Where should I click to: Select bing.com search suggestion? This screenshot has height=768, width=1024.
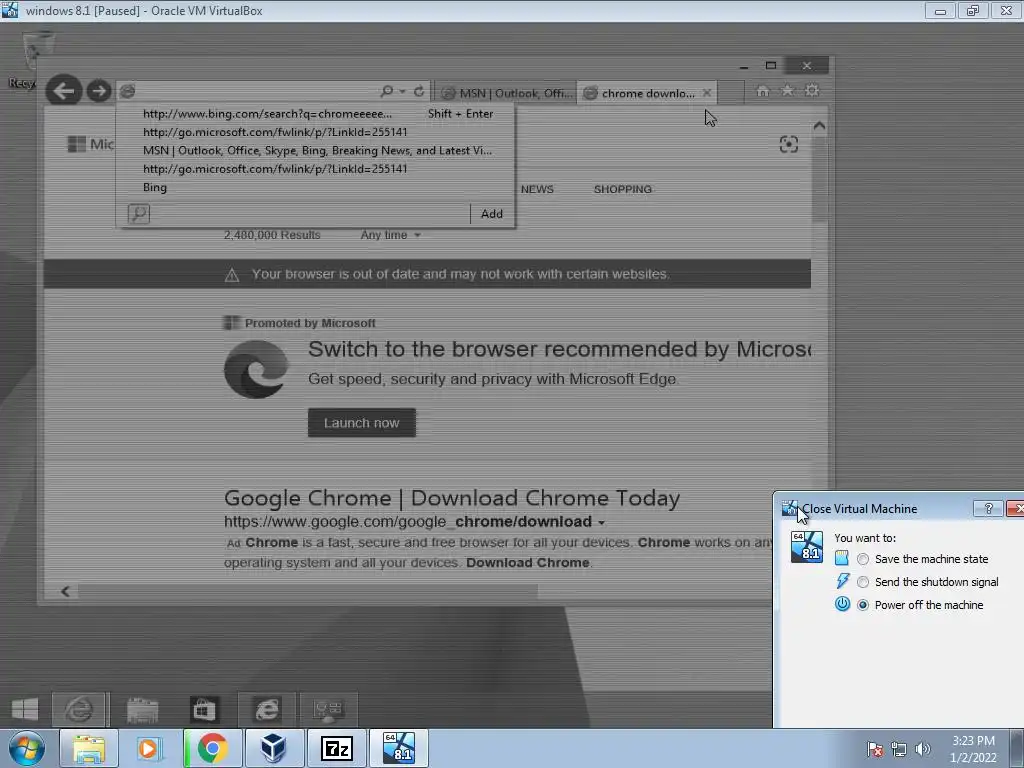click(x=317, y=114)
